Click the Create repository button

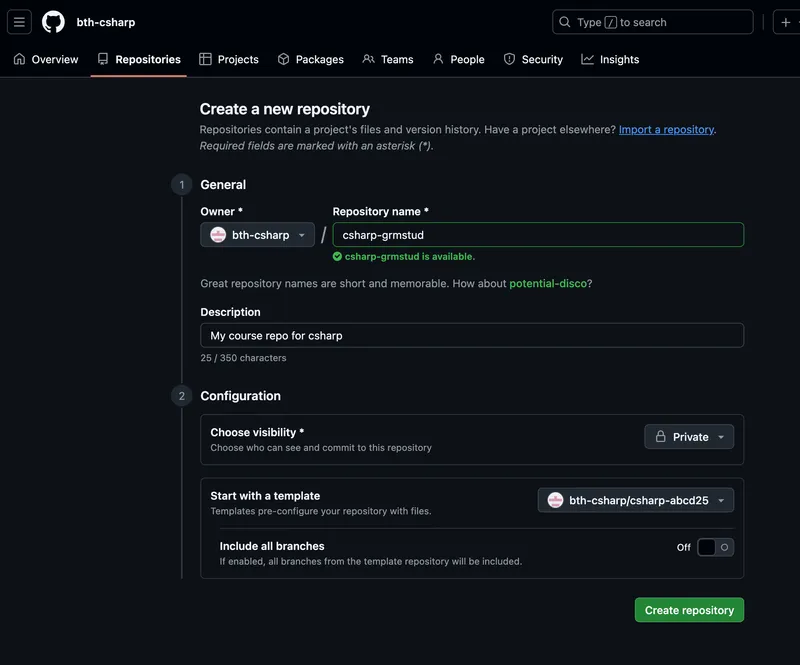(x=689, y=610)
